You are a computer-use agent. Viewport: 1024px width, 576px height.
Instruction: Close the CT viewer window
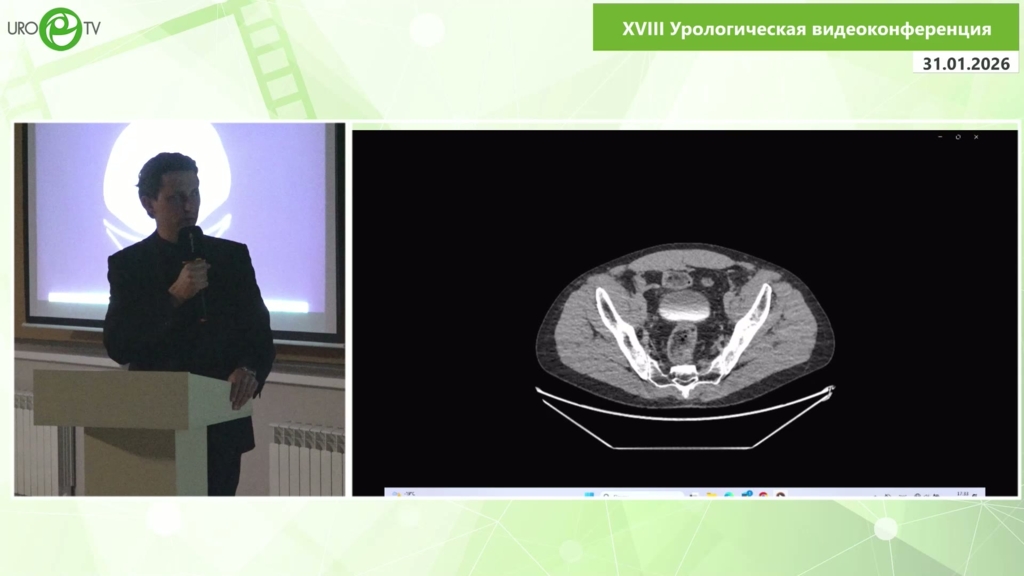976,137
